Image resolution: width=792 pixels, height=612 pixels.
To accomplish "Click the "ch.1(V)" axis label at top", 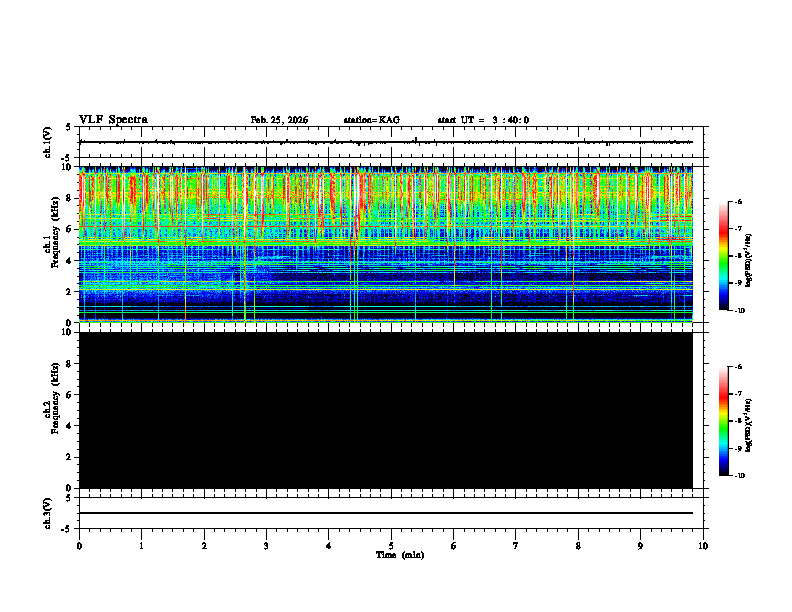I will point(48,142).
